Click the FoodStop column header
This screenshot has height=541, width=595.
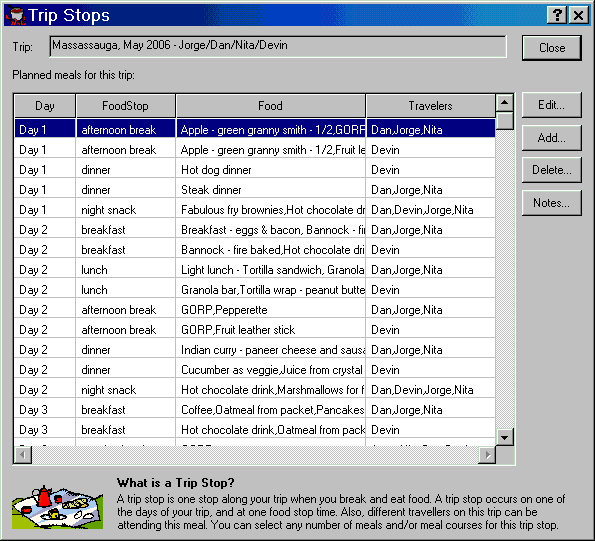tap(126, 106)
